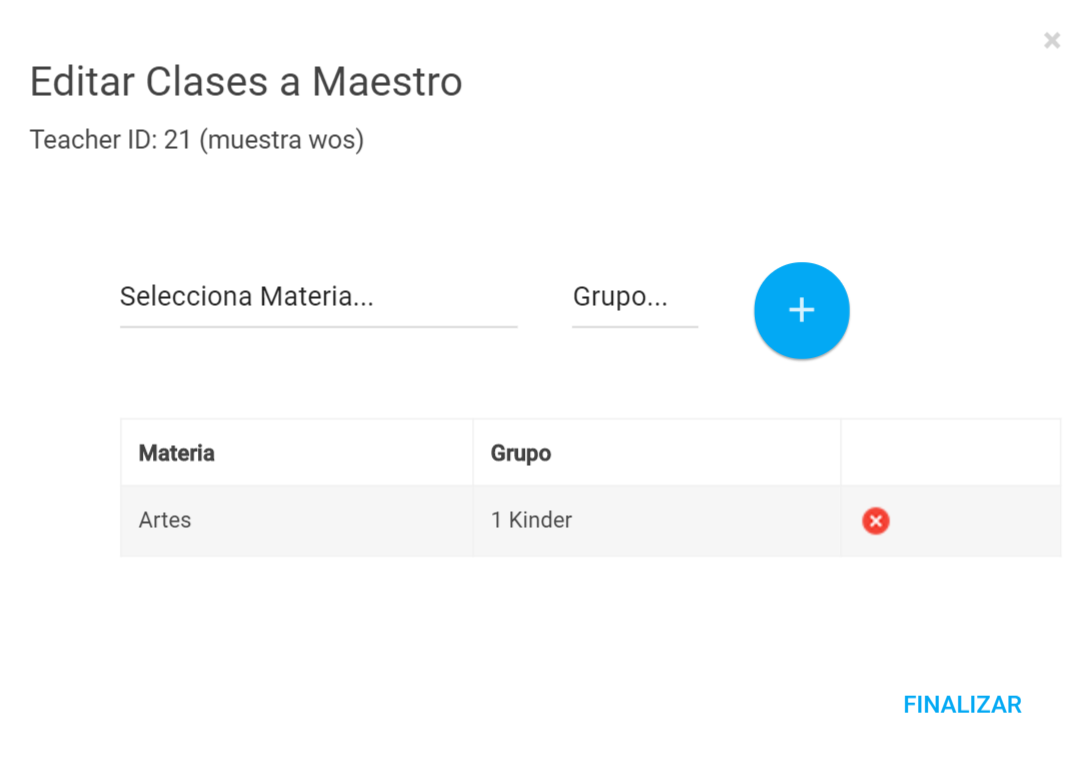Remove the 1 Kinder assignment via red circle
This screenshot has height=767, width=1090.
[875, 521]
